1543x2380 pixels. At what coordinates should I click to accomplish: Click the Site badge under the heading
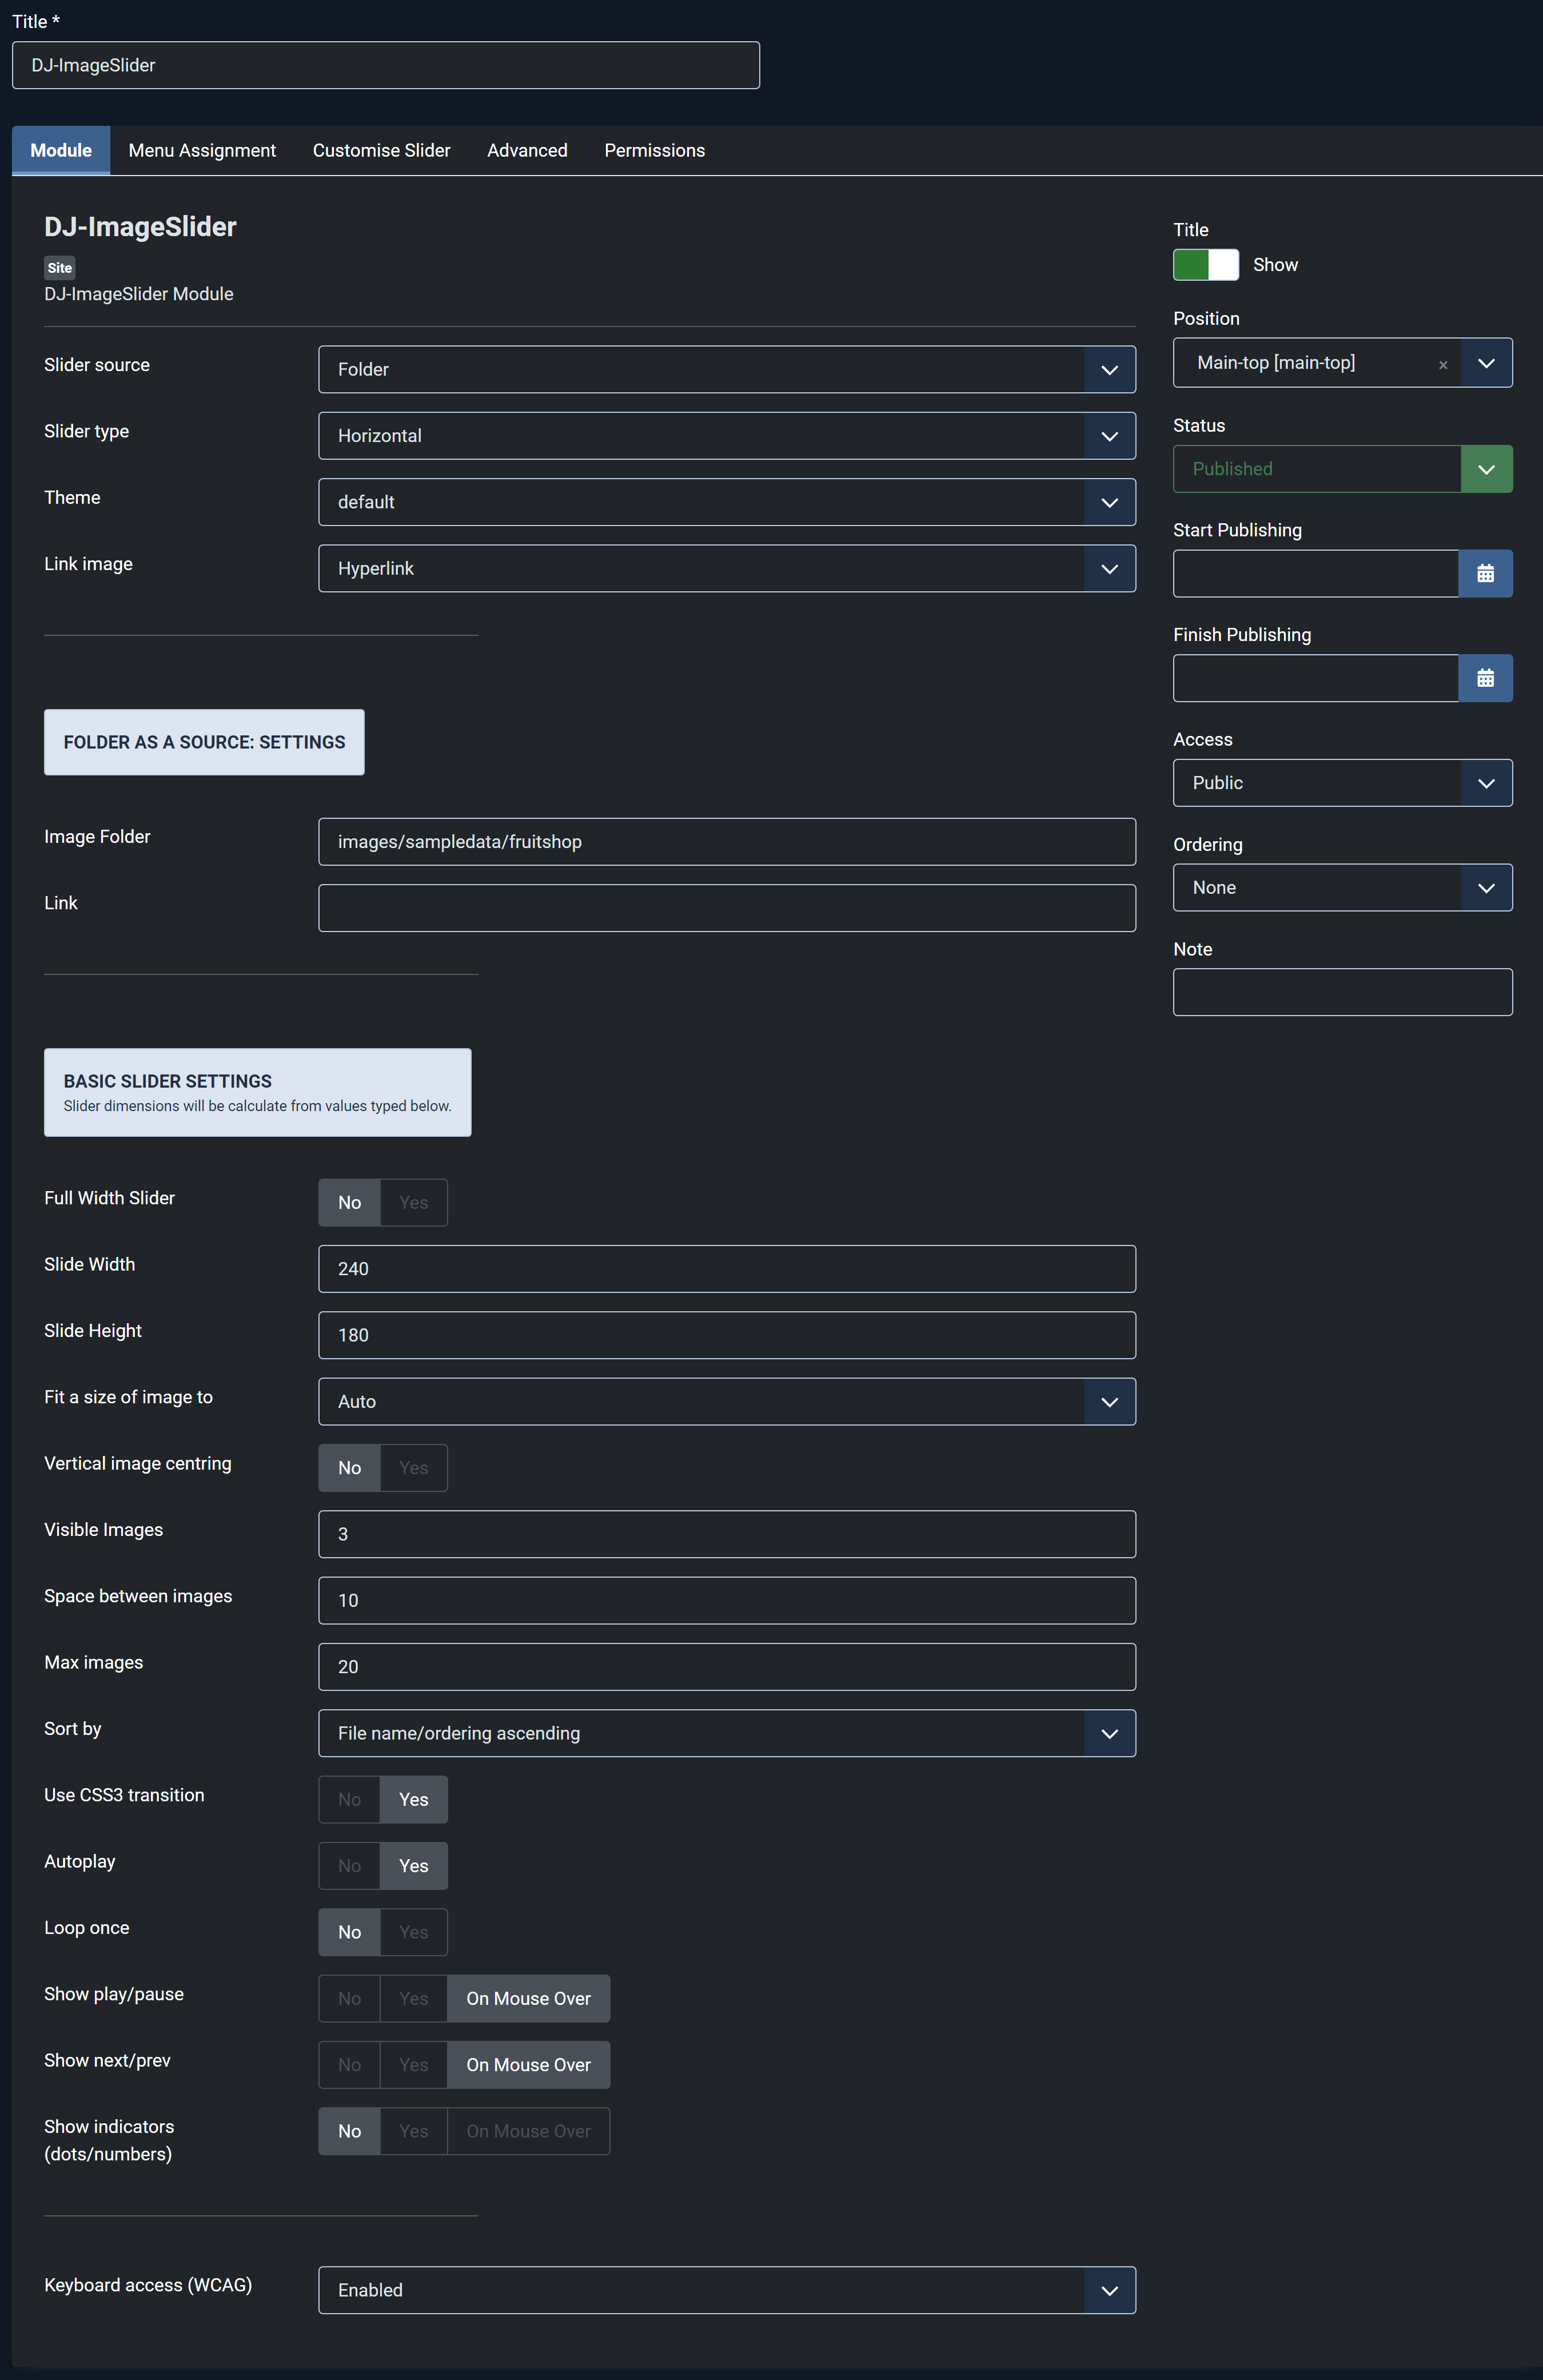(x=60, y=268)
